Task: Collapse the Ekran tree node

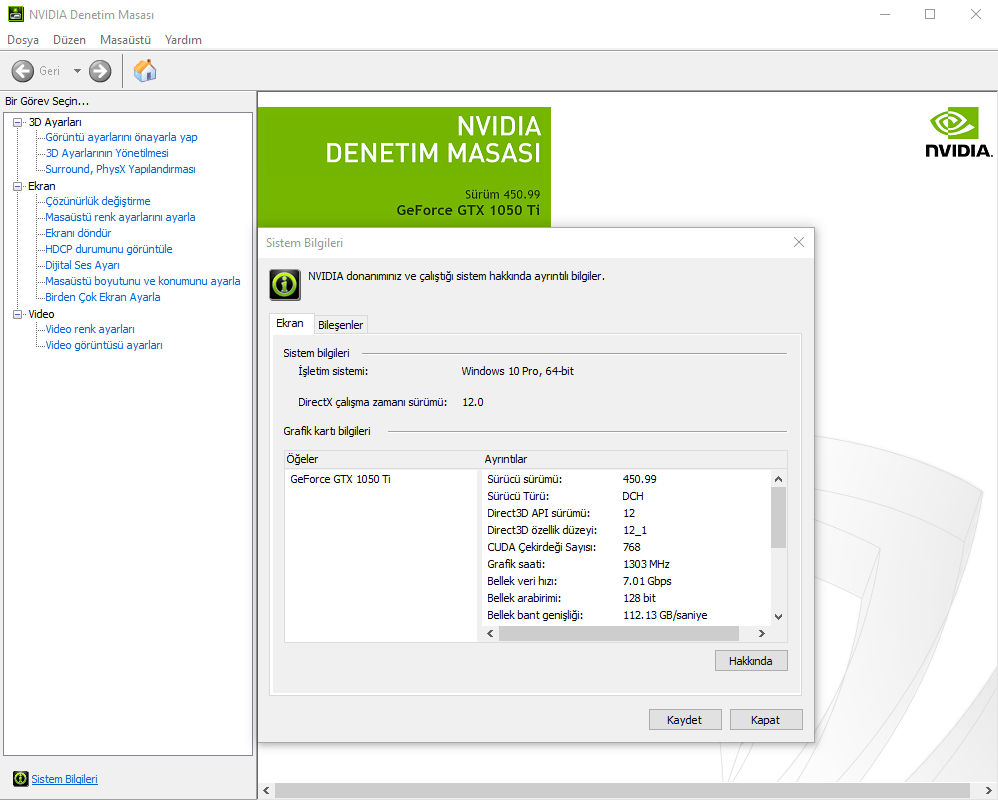Action: pos(18,186)
